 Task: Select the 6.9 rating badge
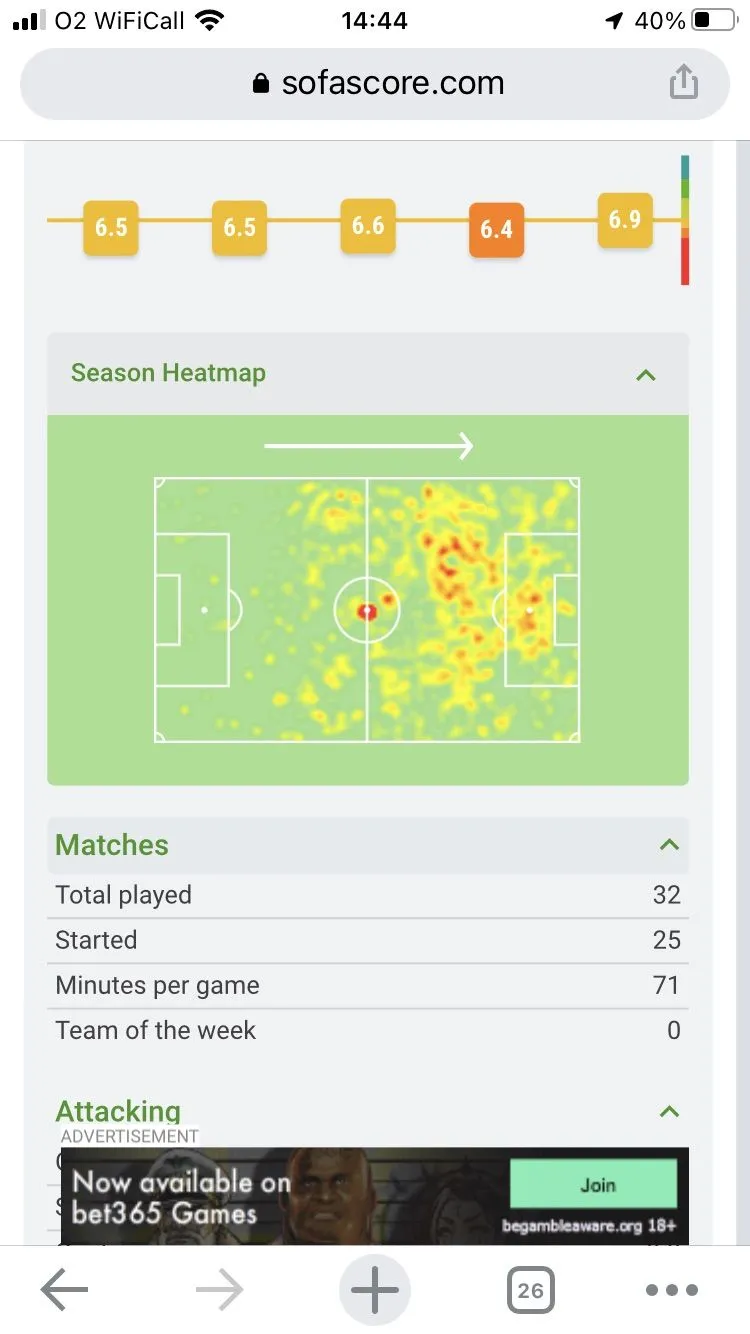625,219
